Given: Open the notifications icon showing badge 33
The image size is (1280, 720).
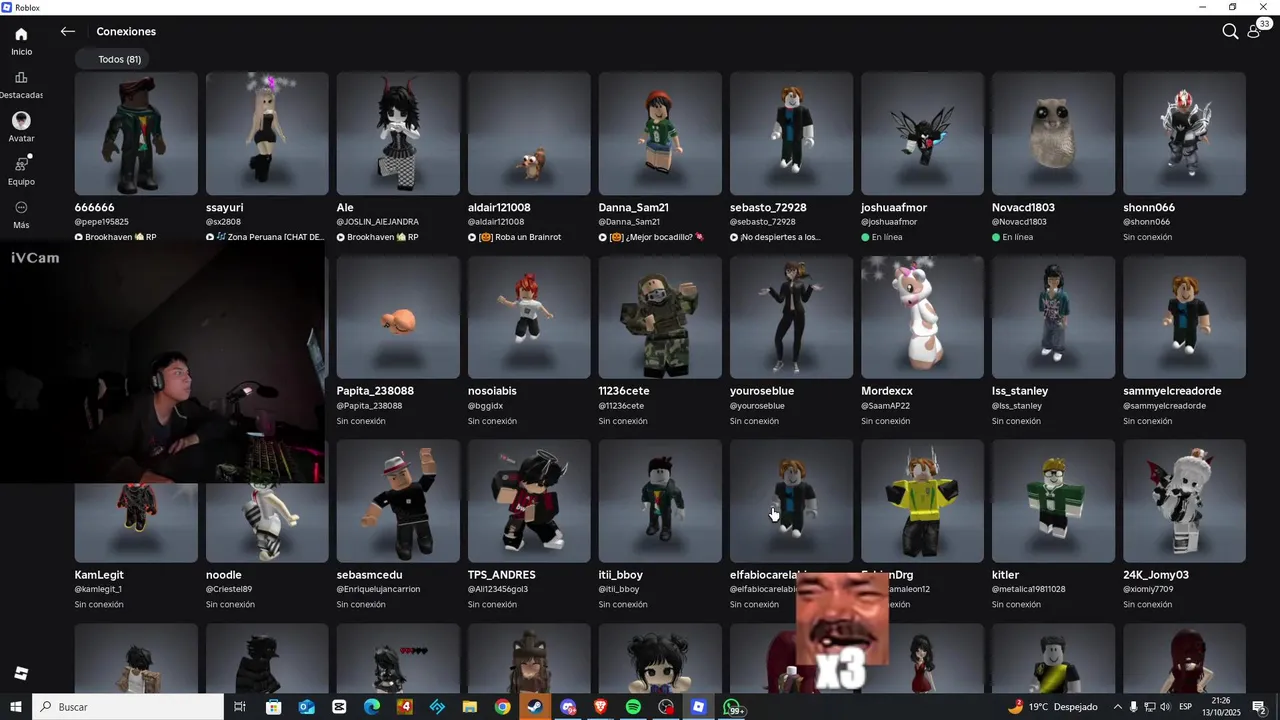Looking at the screenshot, I should click(1255, 31).
